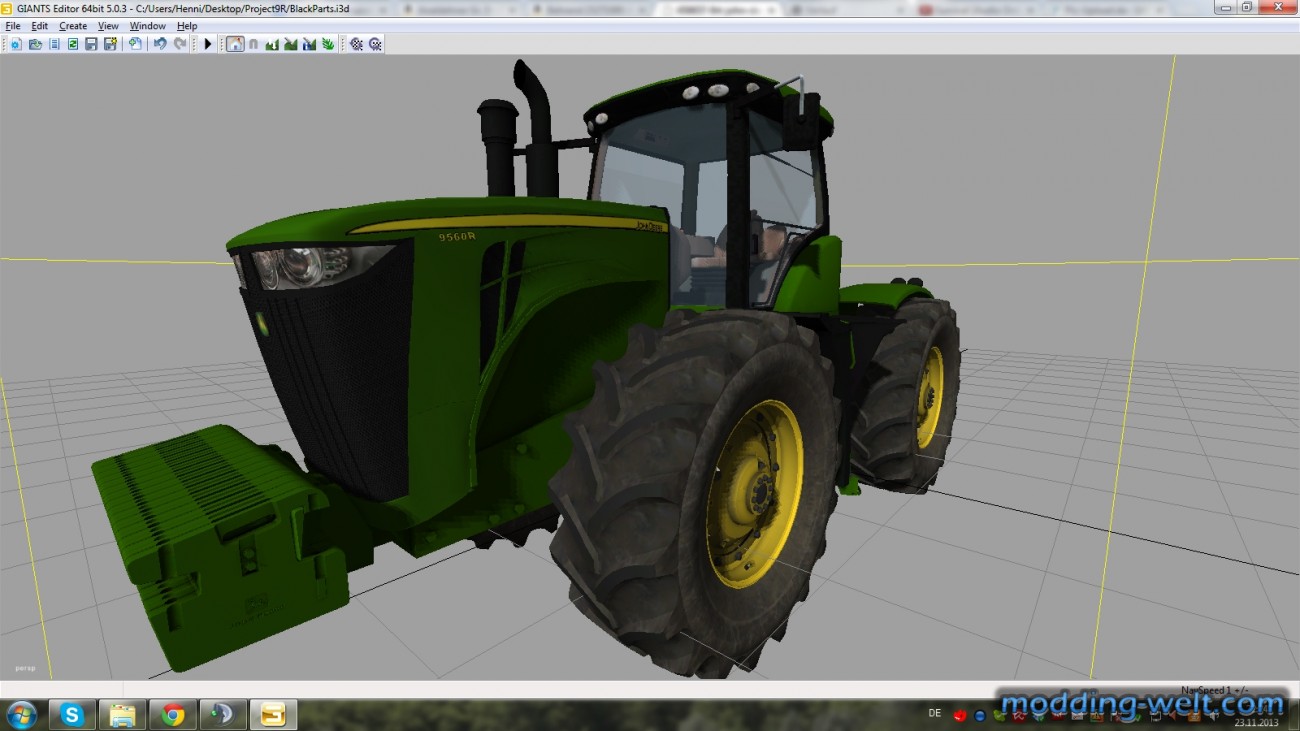
Task: Save the scene with floppy disk icon
Action: tap(91, 44)
